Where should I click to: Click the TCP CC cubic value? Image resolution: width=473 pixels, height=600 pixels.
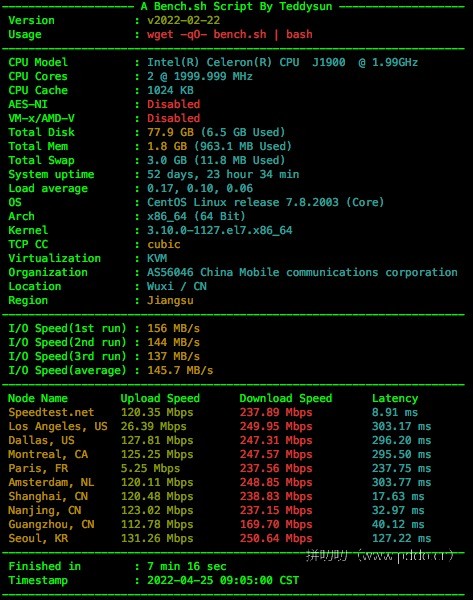[163, 244]
